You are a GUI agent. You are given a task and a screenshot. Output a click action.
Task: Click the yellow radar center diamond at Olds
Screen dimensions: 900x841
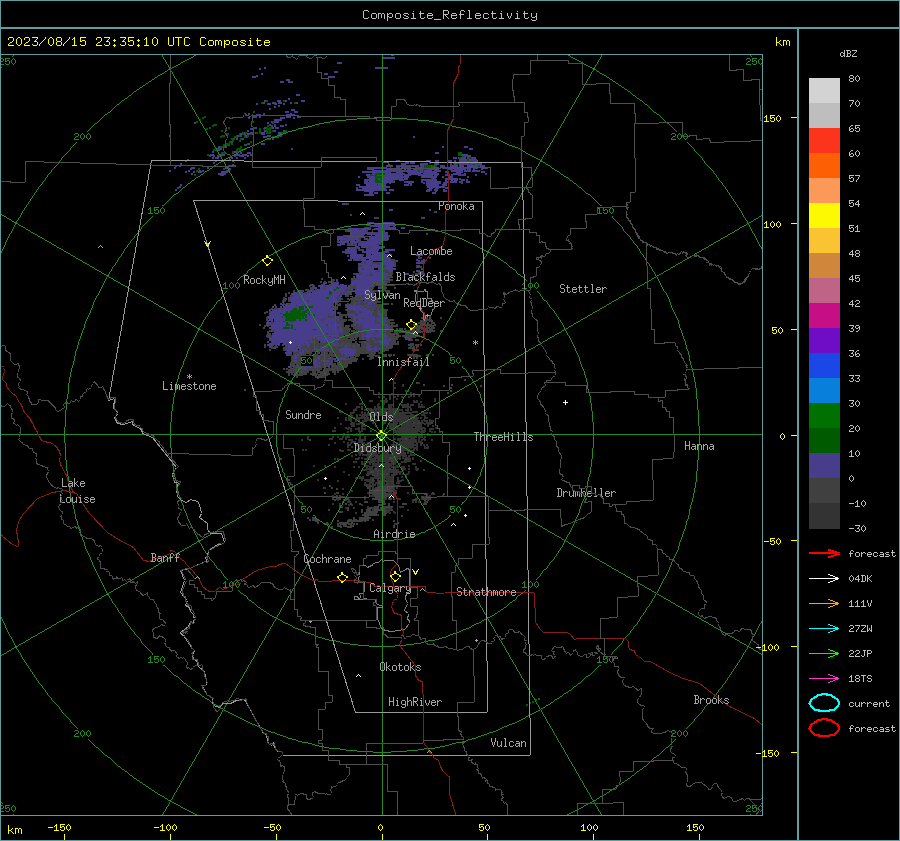(x=381, y=435)
